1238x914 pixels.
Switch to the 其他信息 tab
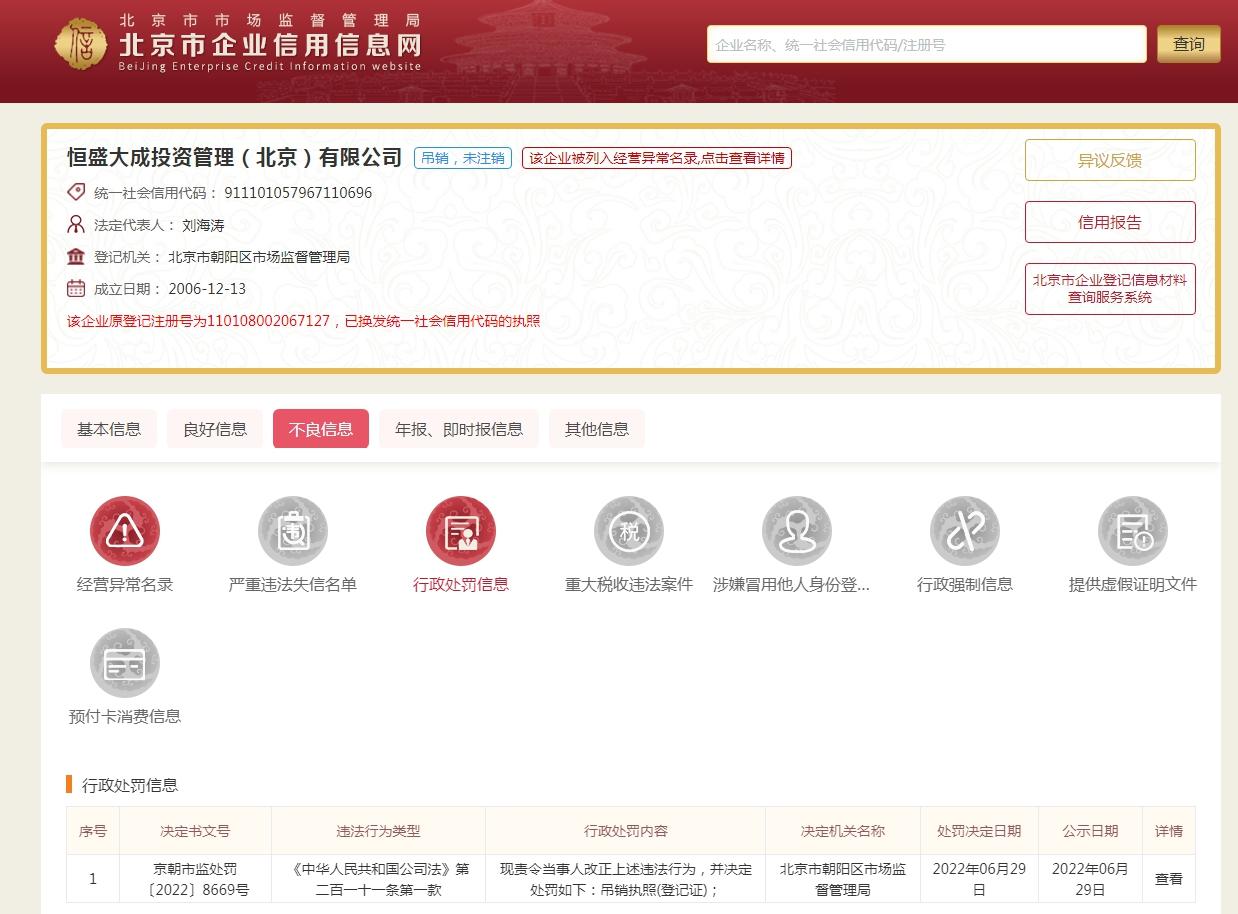(x=597, y=429)
